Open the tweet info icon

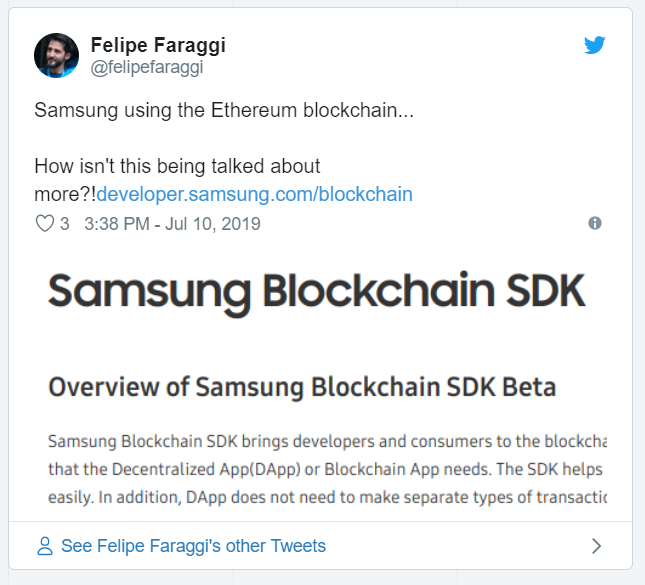(595, 223)
